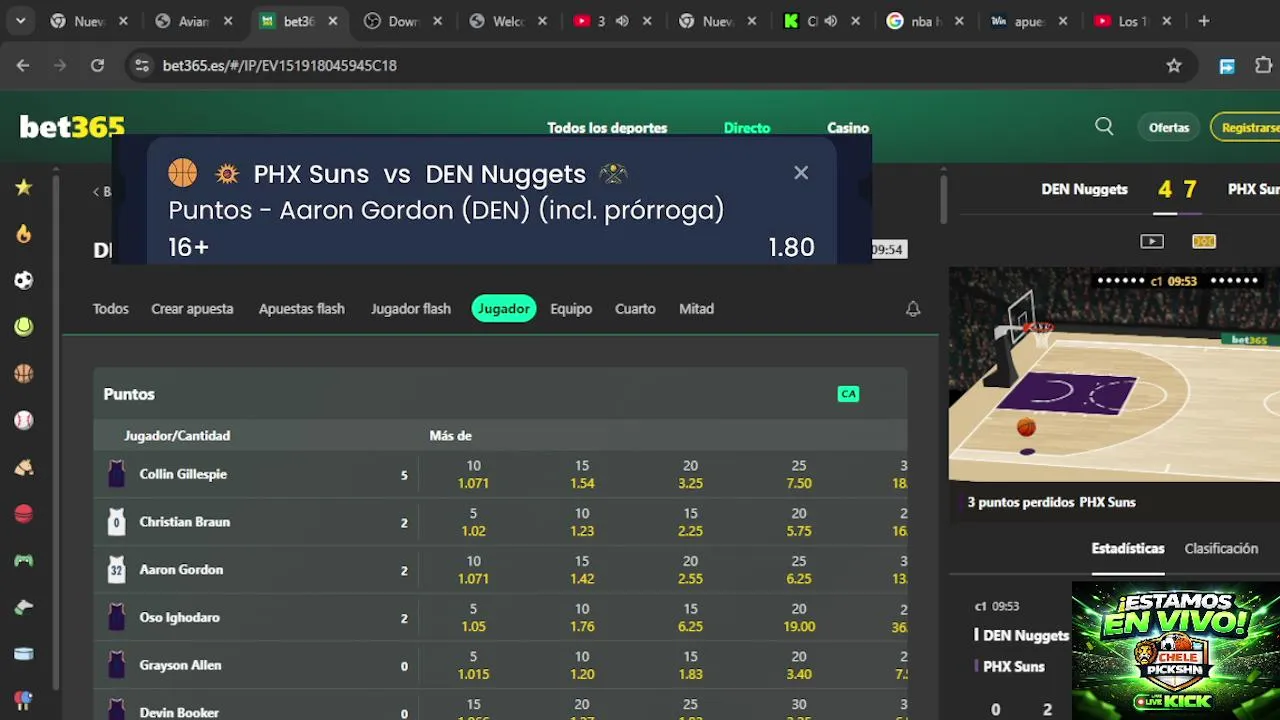Open the favorites star in sports sidebar

23,187
